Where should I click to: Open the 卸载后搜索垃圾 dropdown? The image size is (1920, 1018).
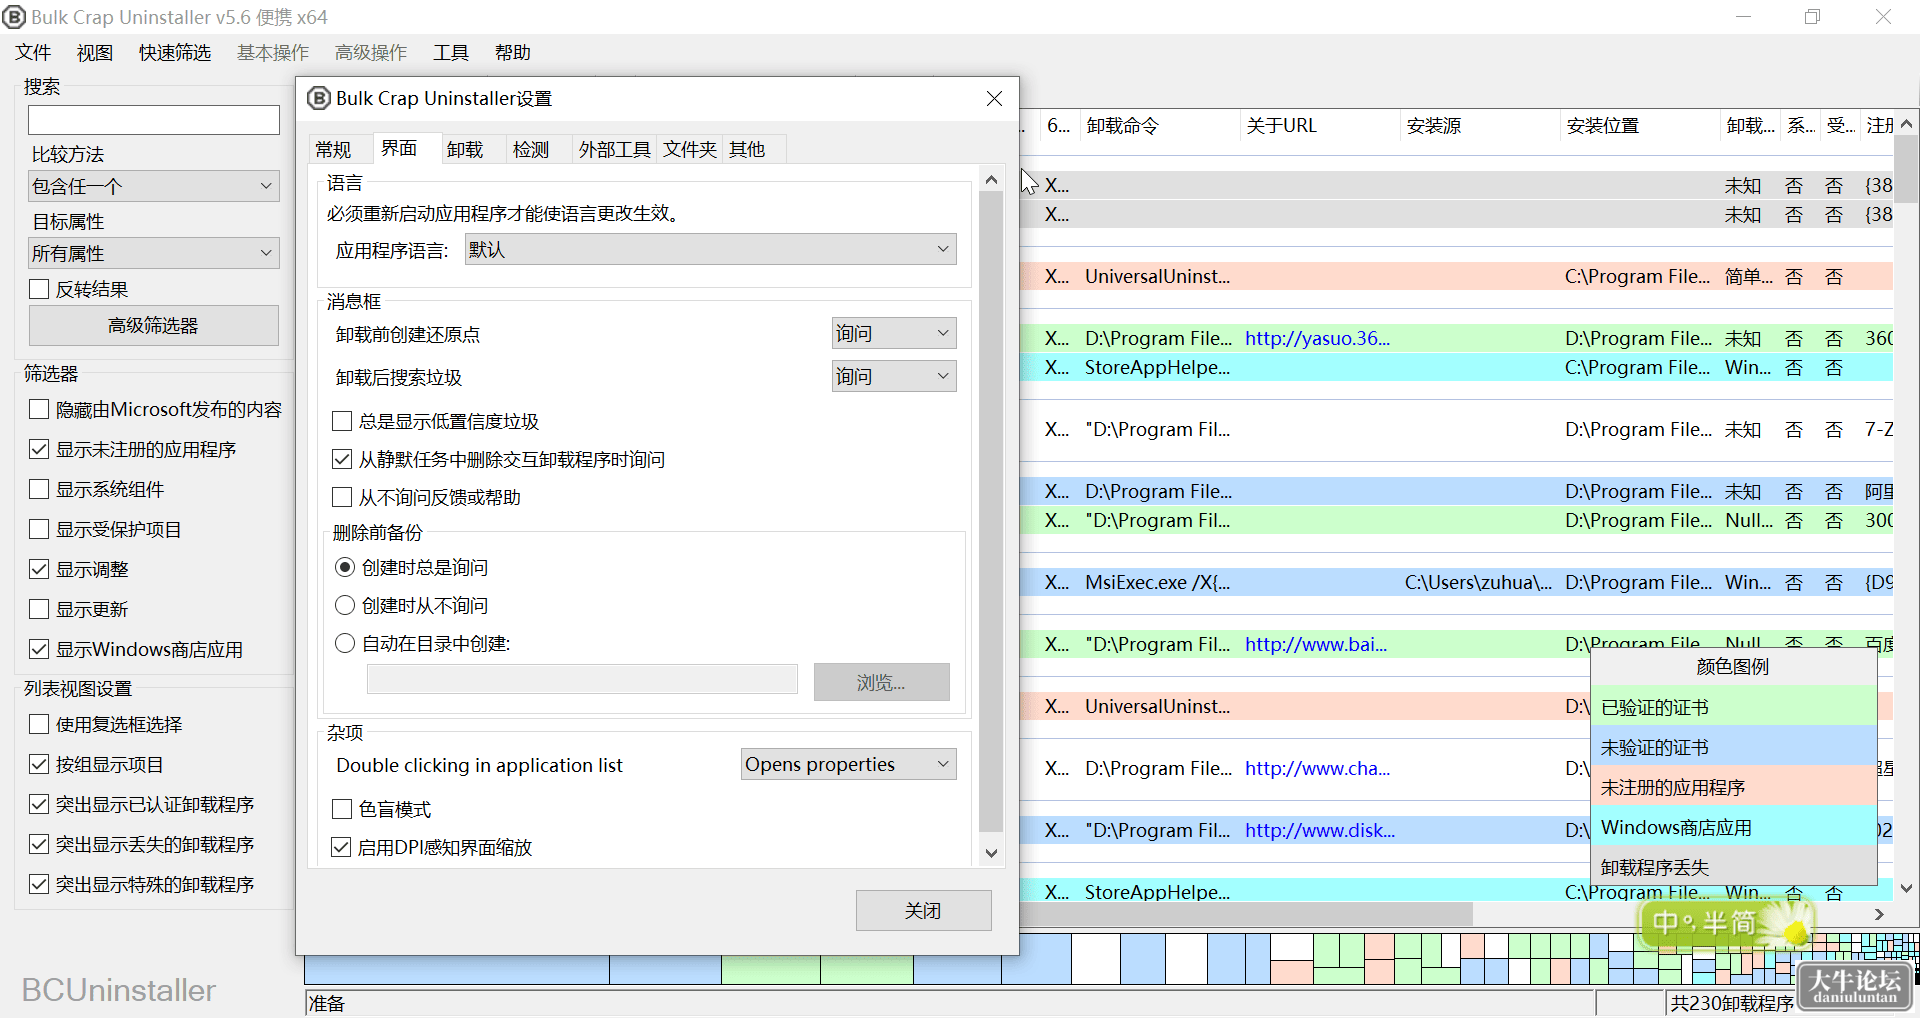click(x=894, y=376)
